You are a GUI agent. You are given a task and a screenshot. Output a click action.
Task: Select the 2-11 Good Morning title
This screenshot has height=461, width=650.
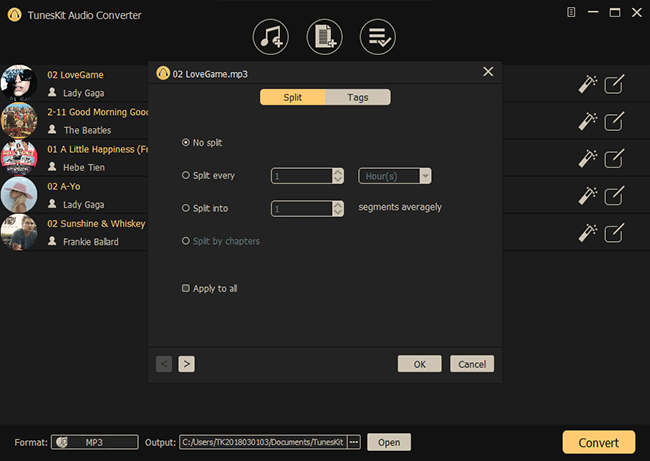click(97, 112)
